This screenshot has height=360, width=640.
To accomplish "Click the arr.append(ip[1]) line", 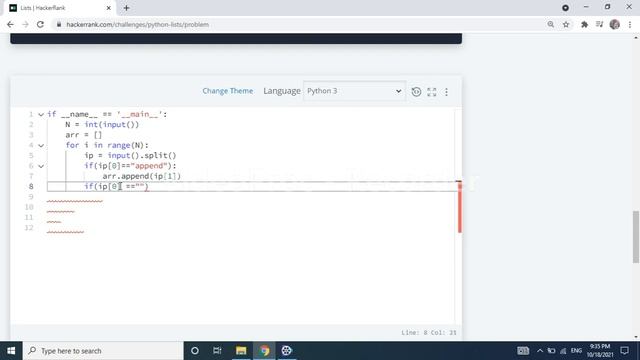I will coord(142,176).
